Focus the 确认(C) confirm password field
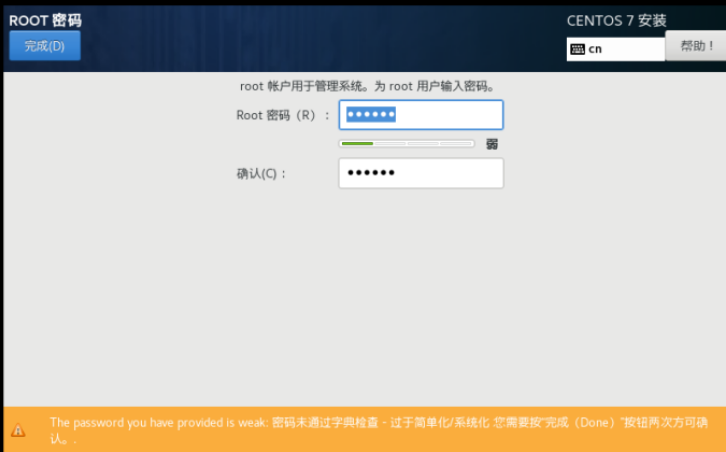 (421, 173)
